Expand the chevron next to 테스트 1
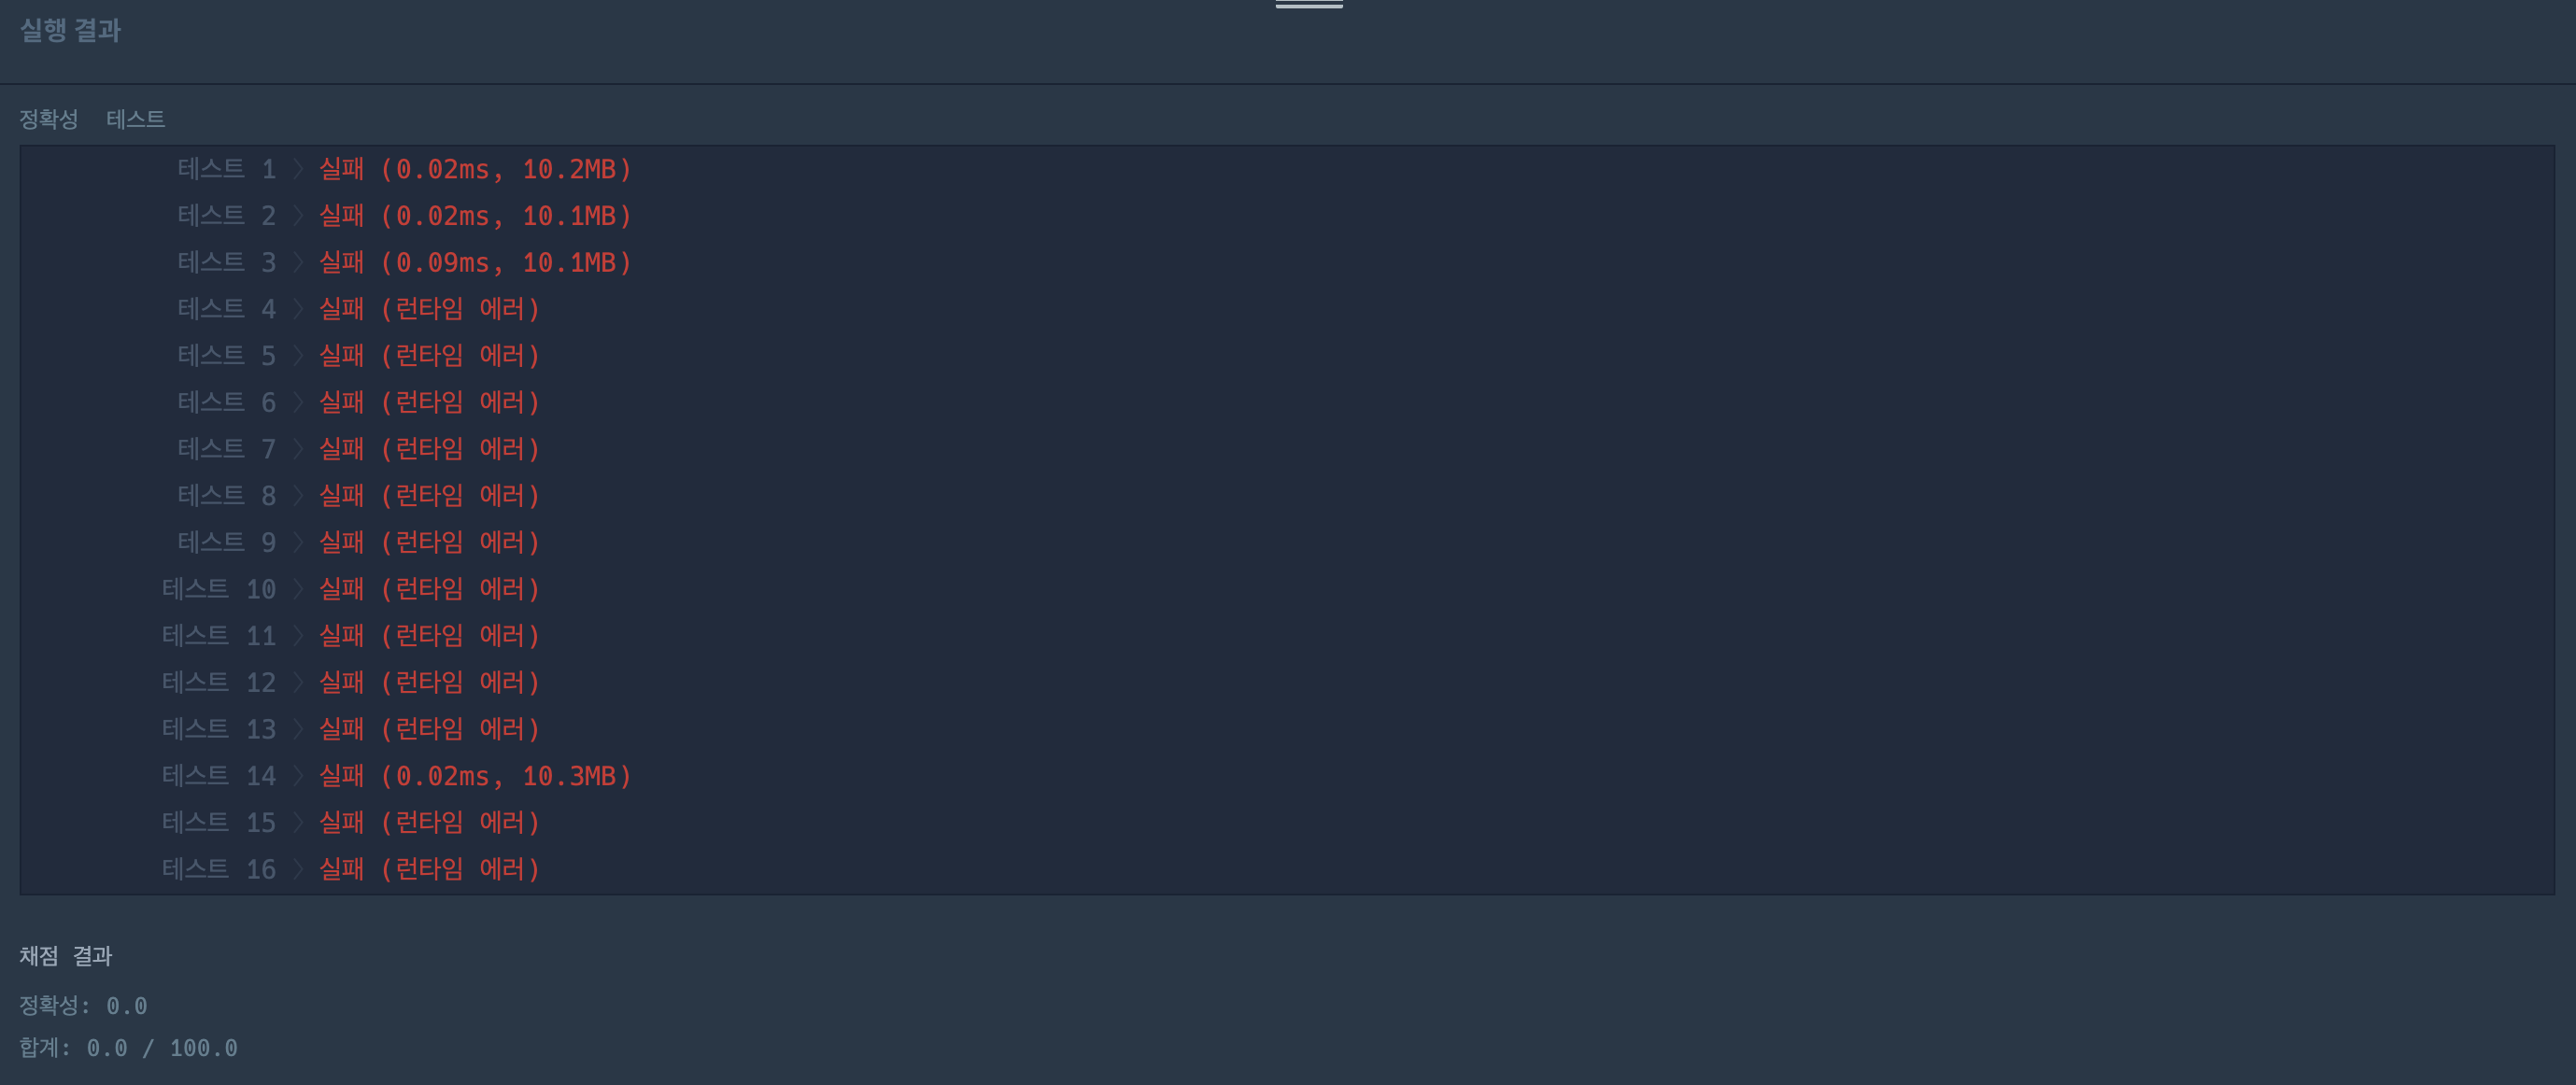 (x=298, y=169)
